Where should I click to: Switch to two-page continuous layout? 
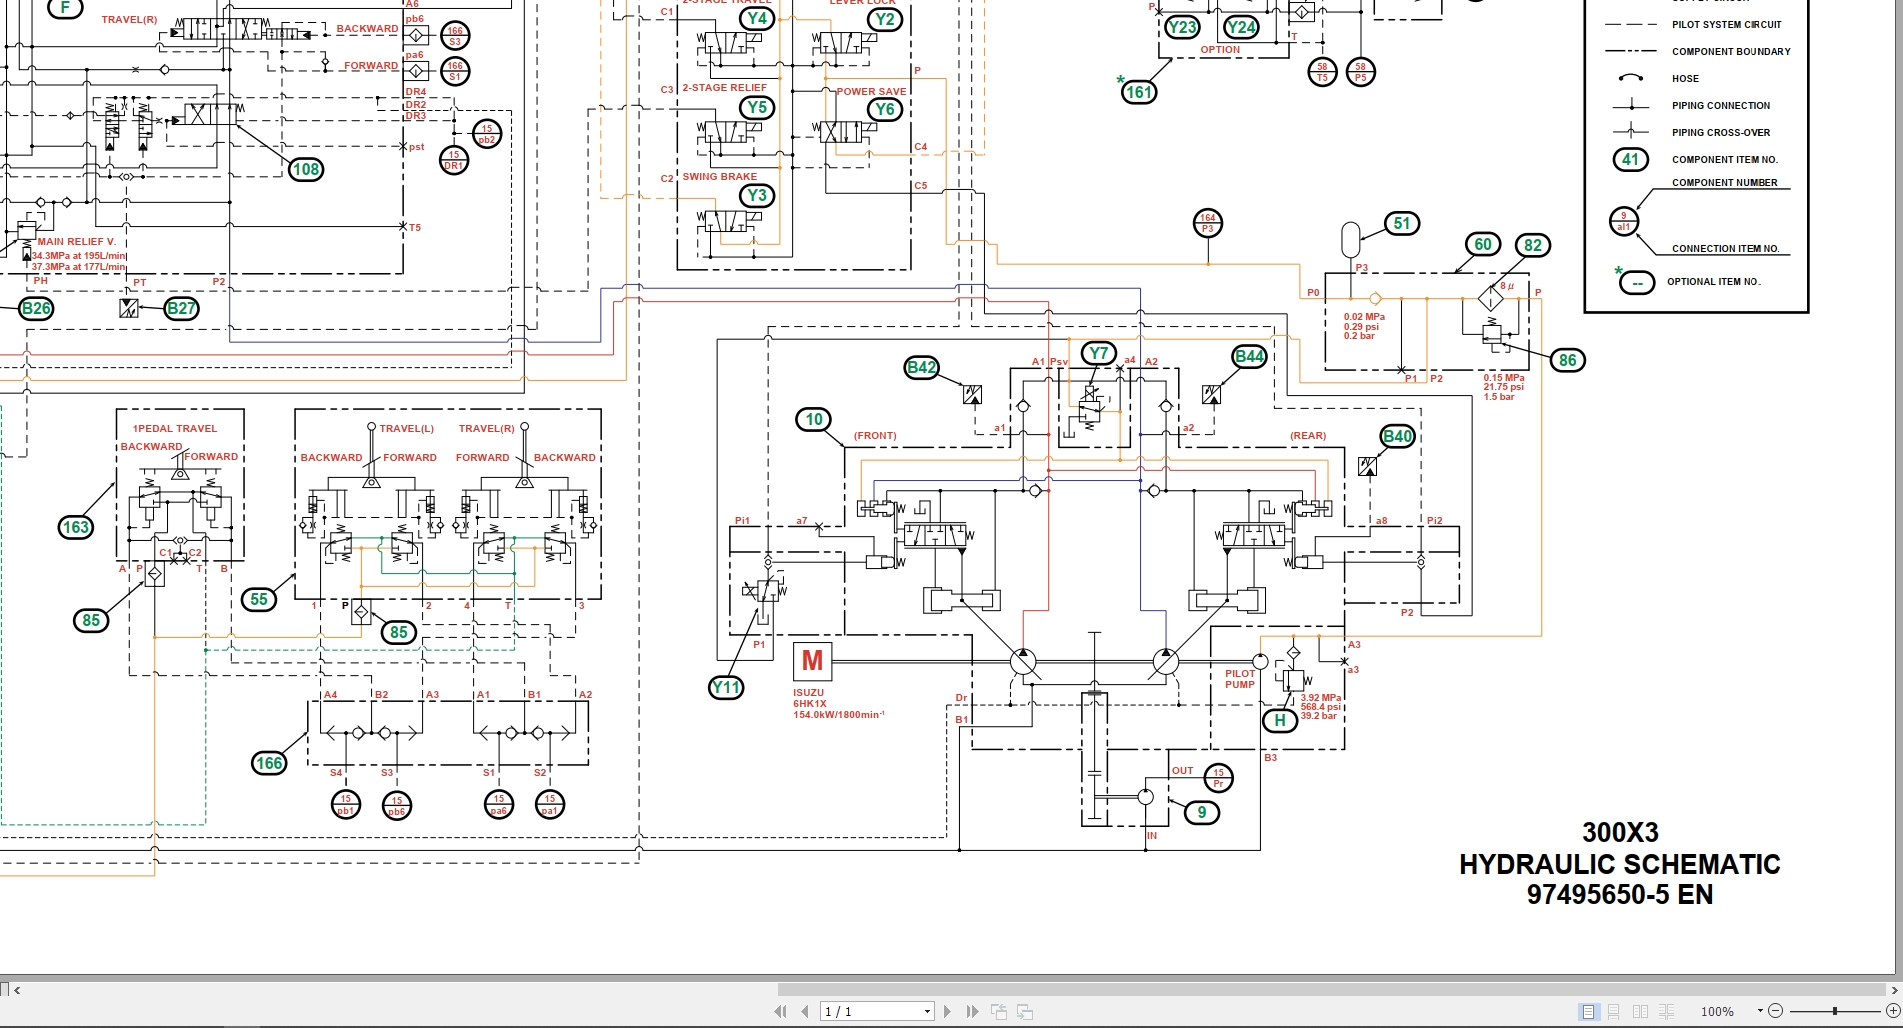click(1667, 1011)
